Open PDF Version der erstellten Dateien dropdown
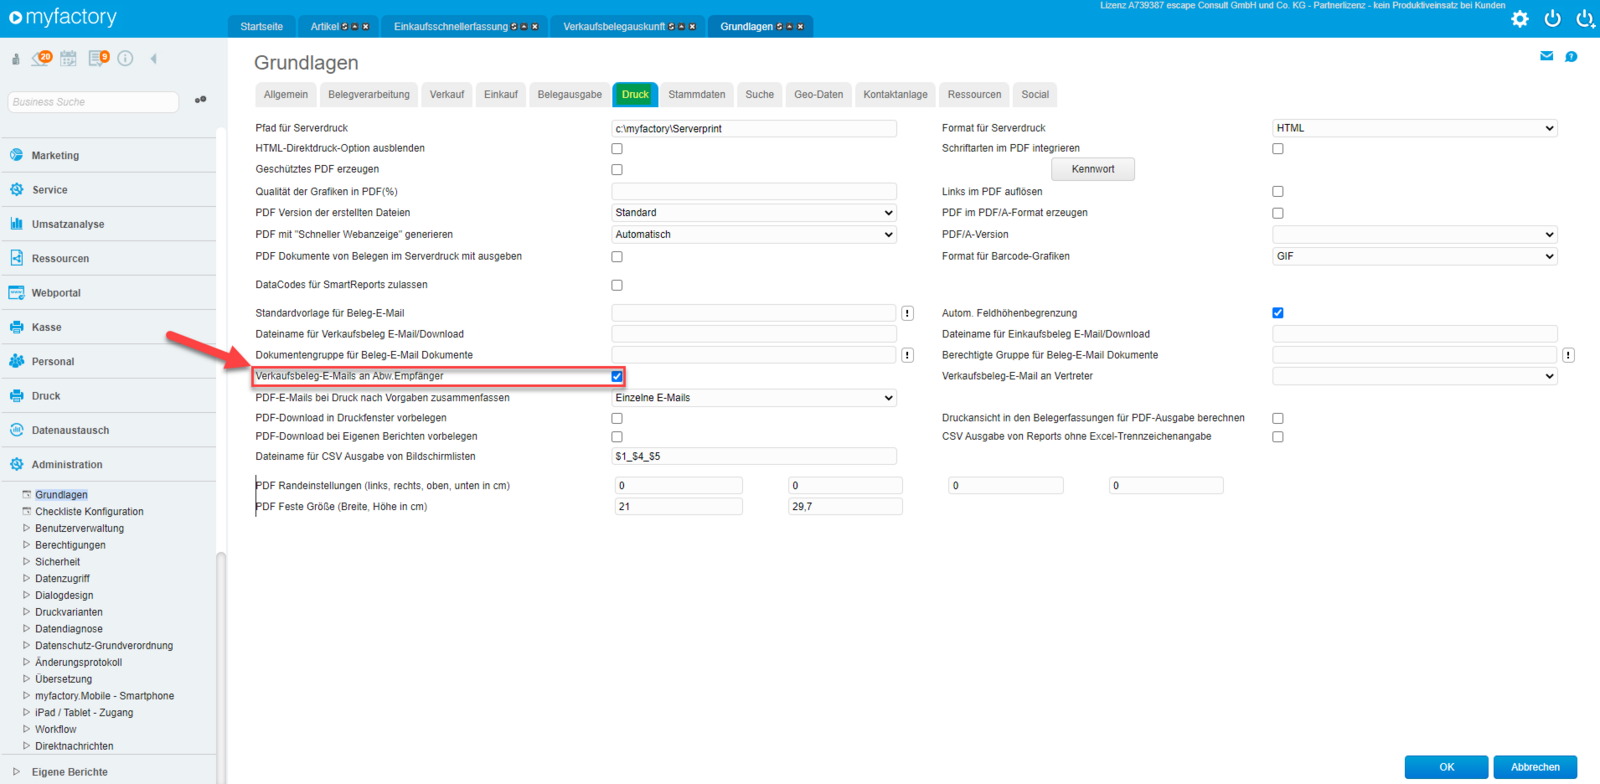The width and height of the screenshot is (1600, 784). tap(754, 213)
